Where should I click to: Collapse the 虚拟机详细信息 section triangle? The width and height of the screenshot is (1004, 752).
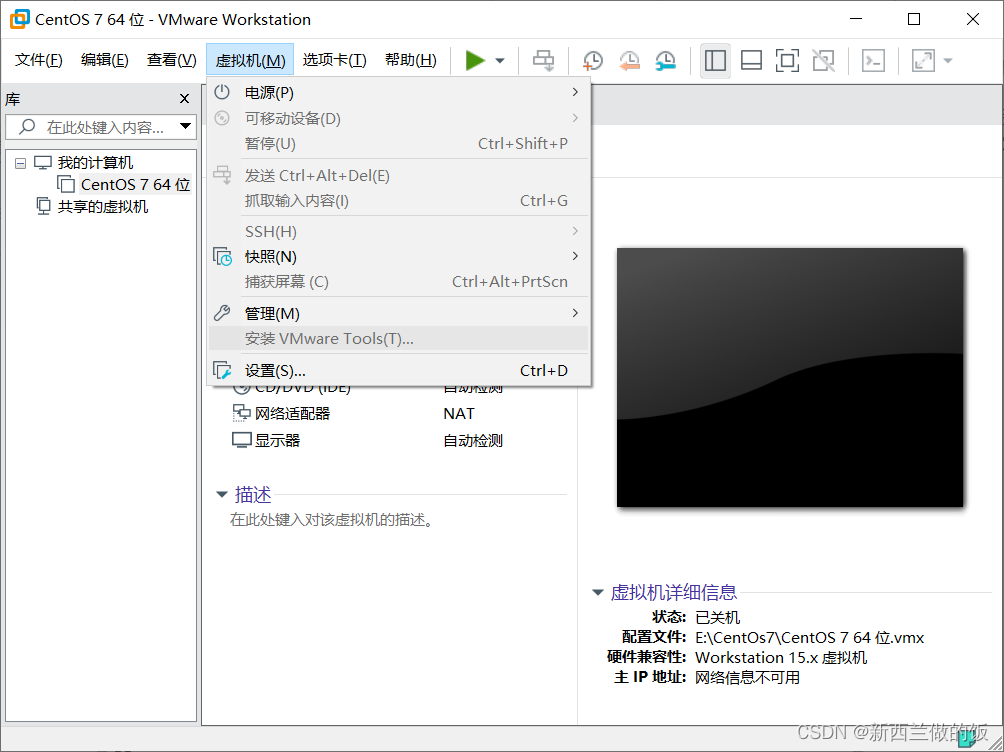597,593
